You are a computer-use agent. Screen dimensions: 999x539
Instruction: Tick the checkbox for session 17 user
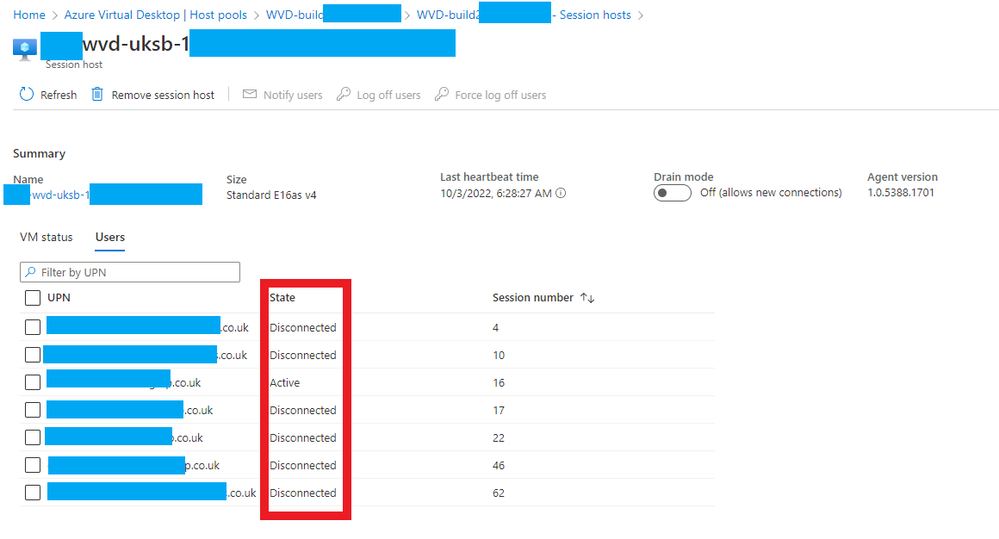32,410
